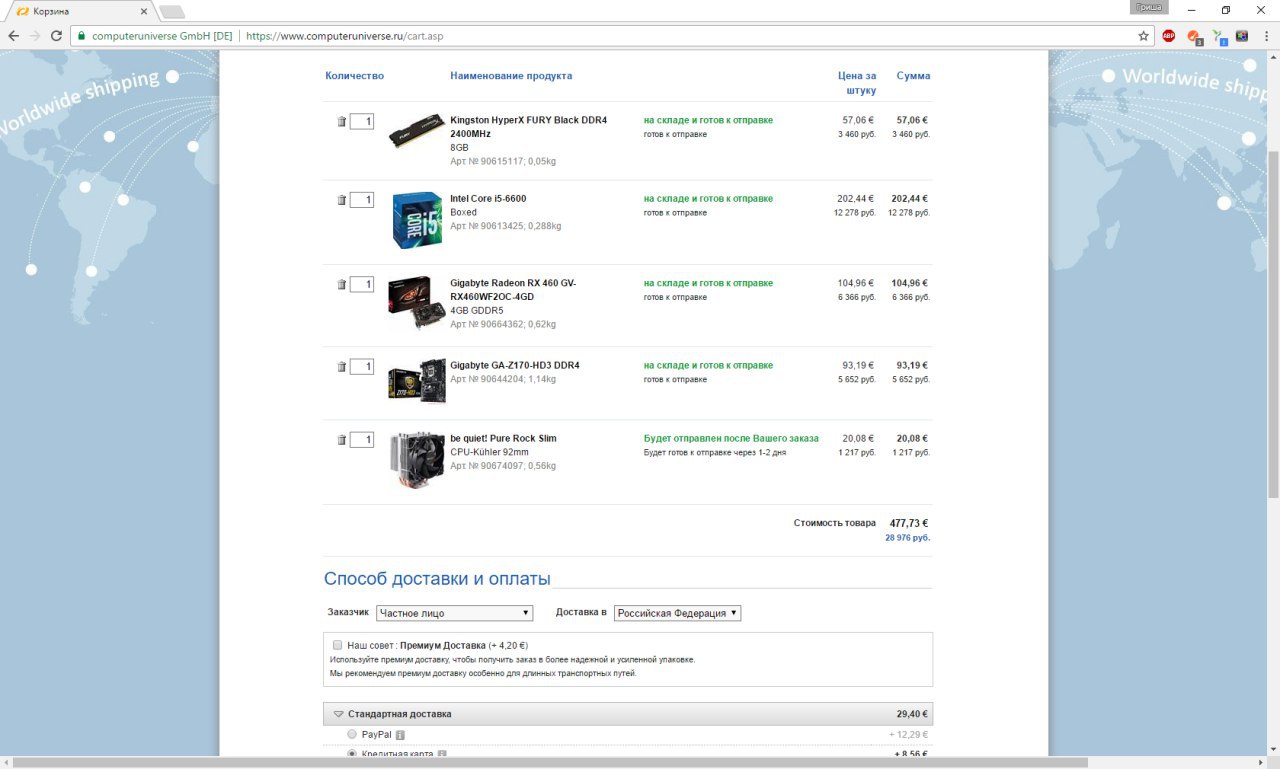Click the Будет отправлен после Вашего заказа status
The height and width of the screenshot is (769, 1280).
tap(731, 438)
